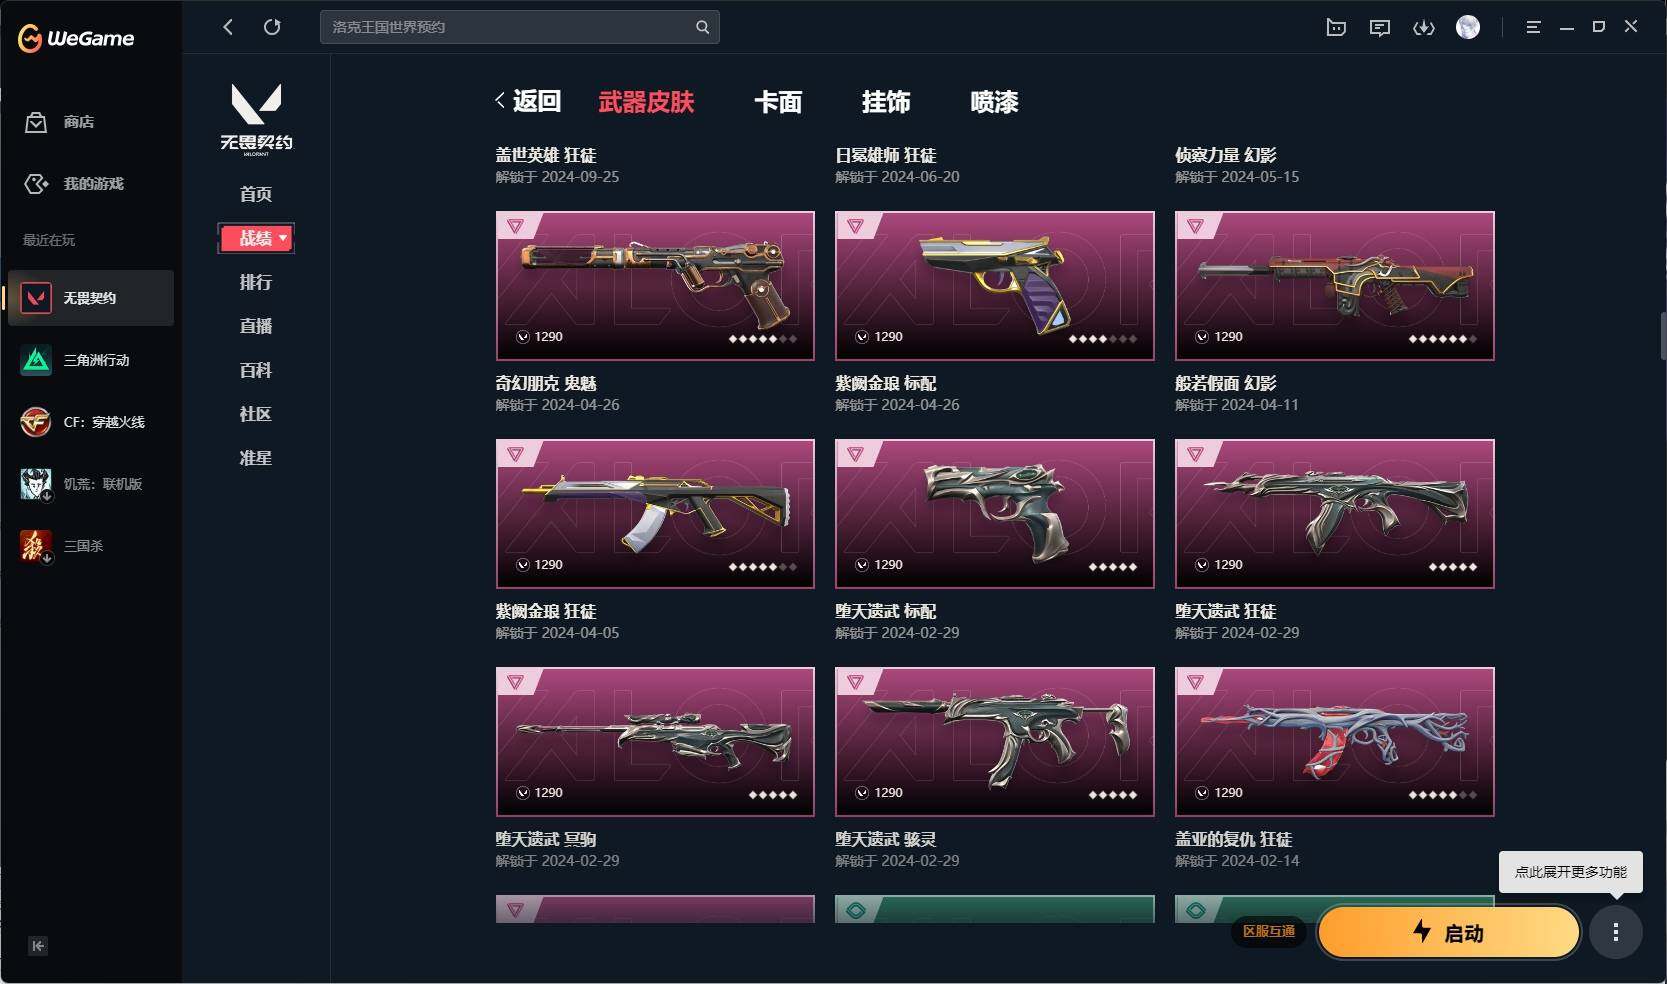This screenshot has height=984, width=1667.
Task: Collapse the left sidebar icon
Action: point(38,946)
